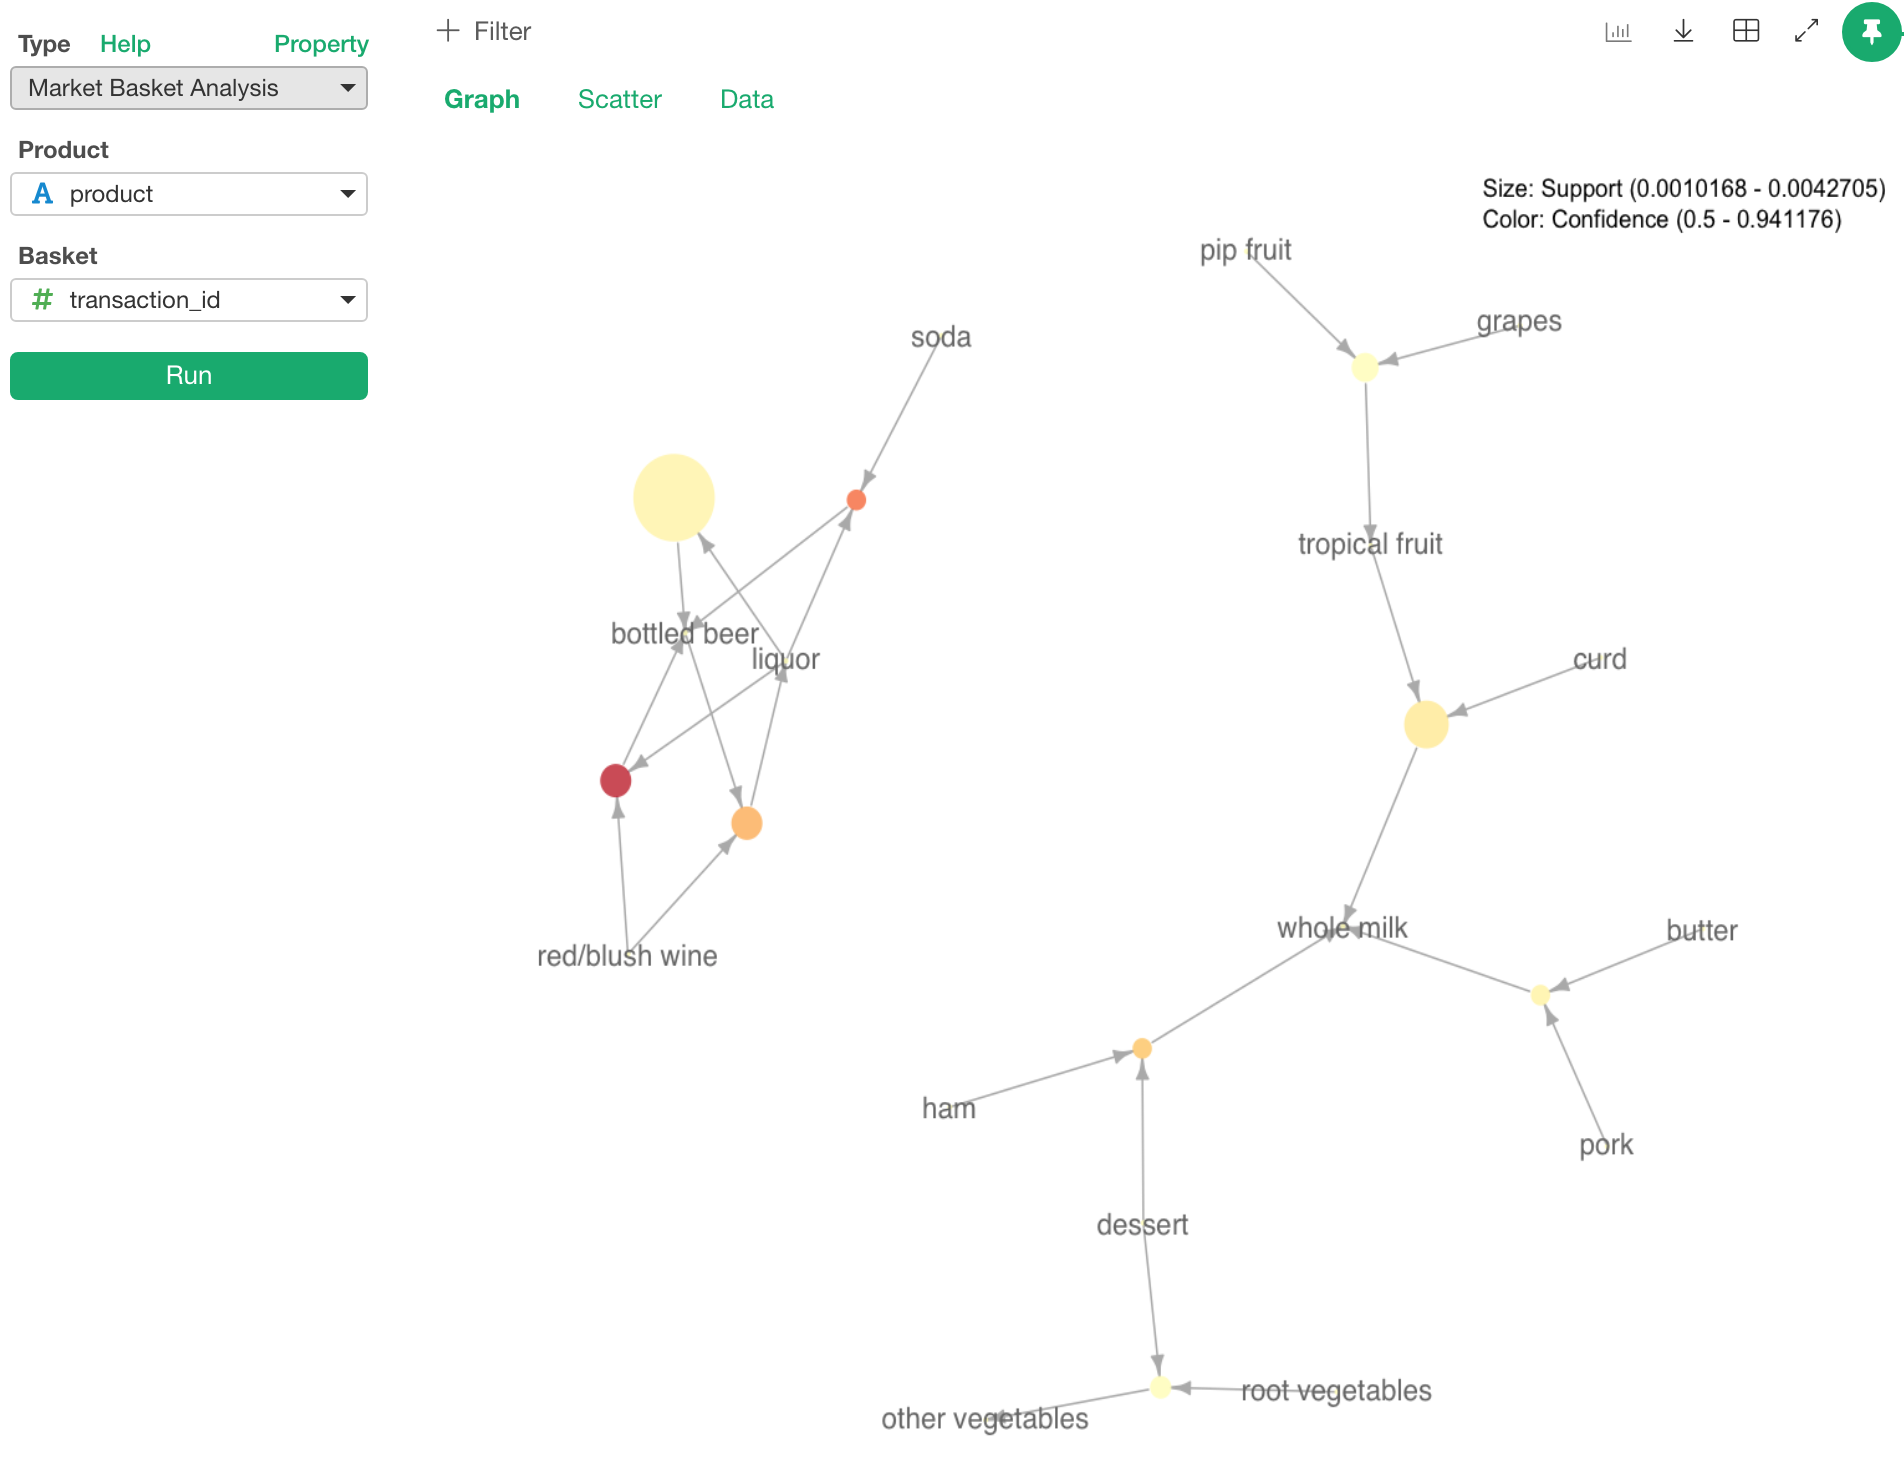Open the Market Basket Analysis type dropdown
1904x1466 pixels.
(x=189, y=88)
